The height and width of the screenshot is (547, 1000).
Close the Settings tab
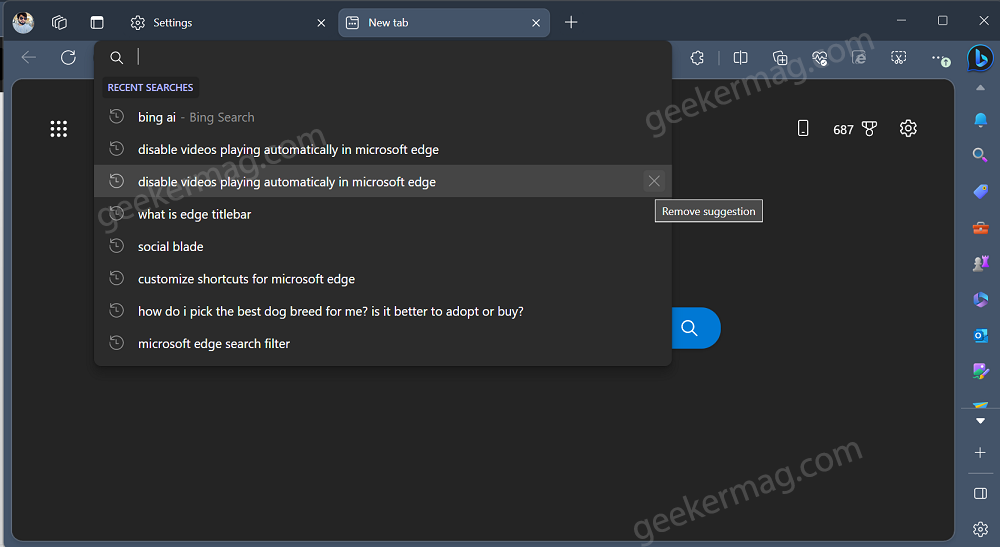pyautogui.click(x=321, y=23)
